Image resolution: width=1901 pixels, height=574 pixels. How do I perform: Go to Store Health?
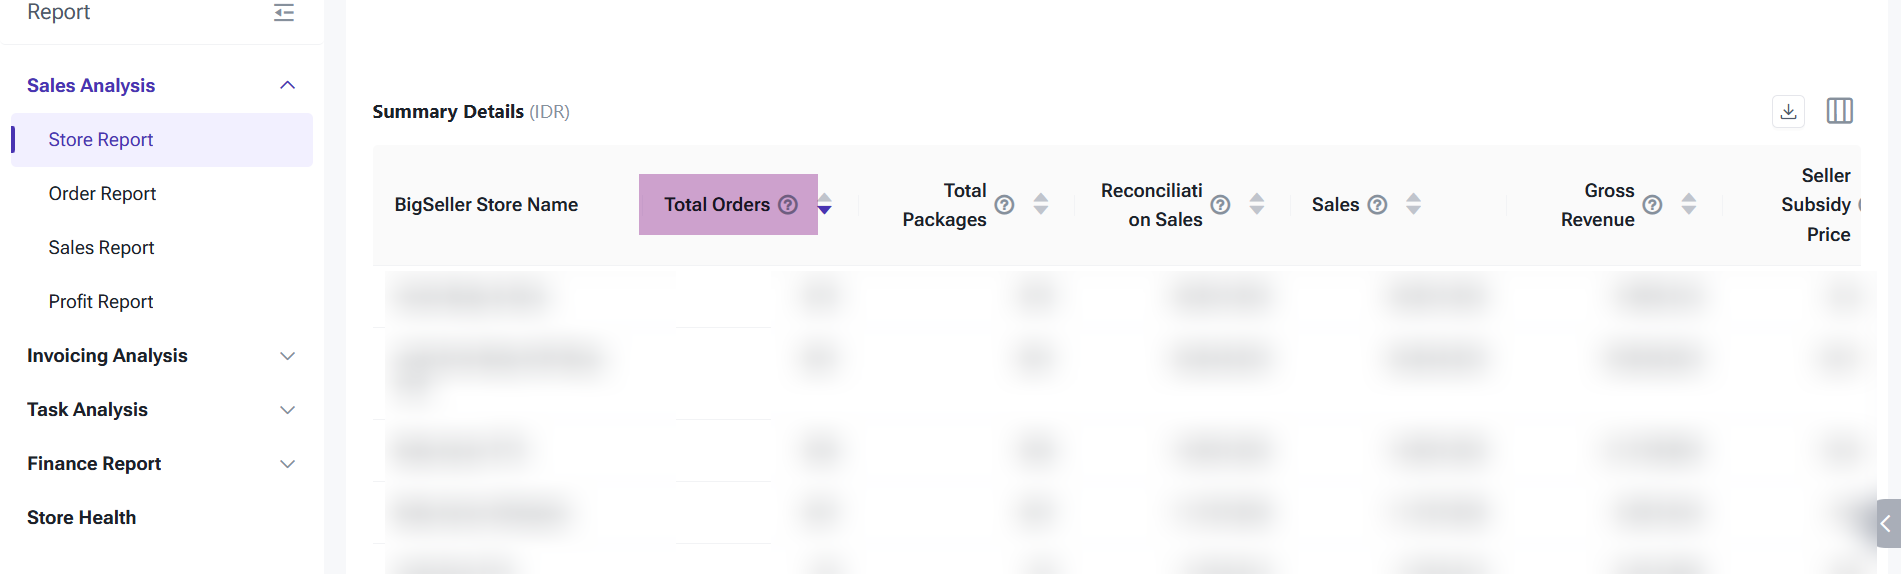click(x=82, y=518)
